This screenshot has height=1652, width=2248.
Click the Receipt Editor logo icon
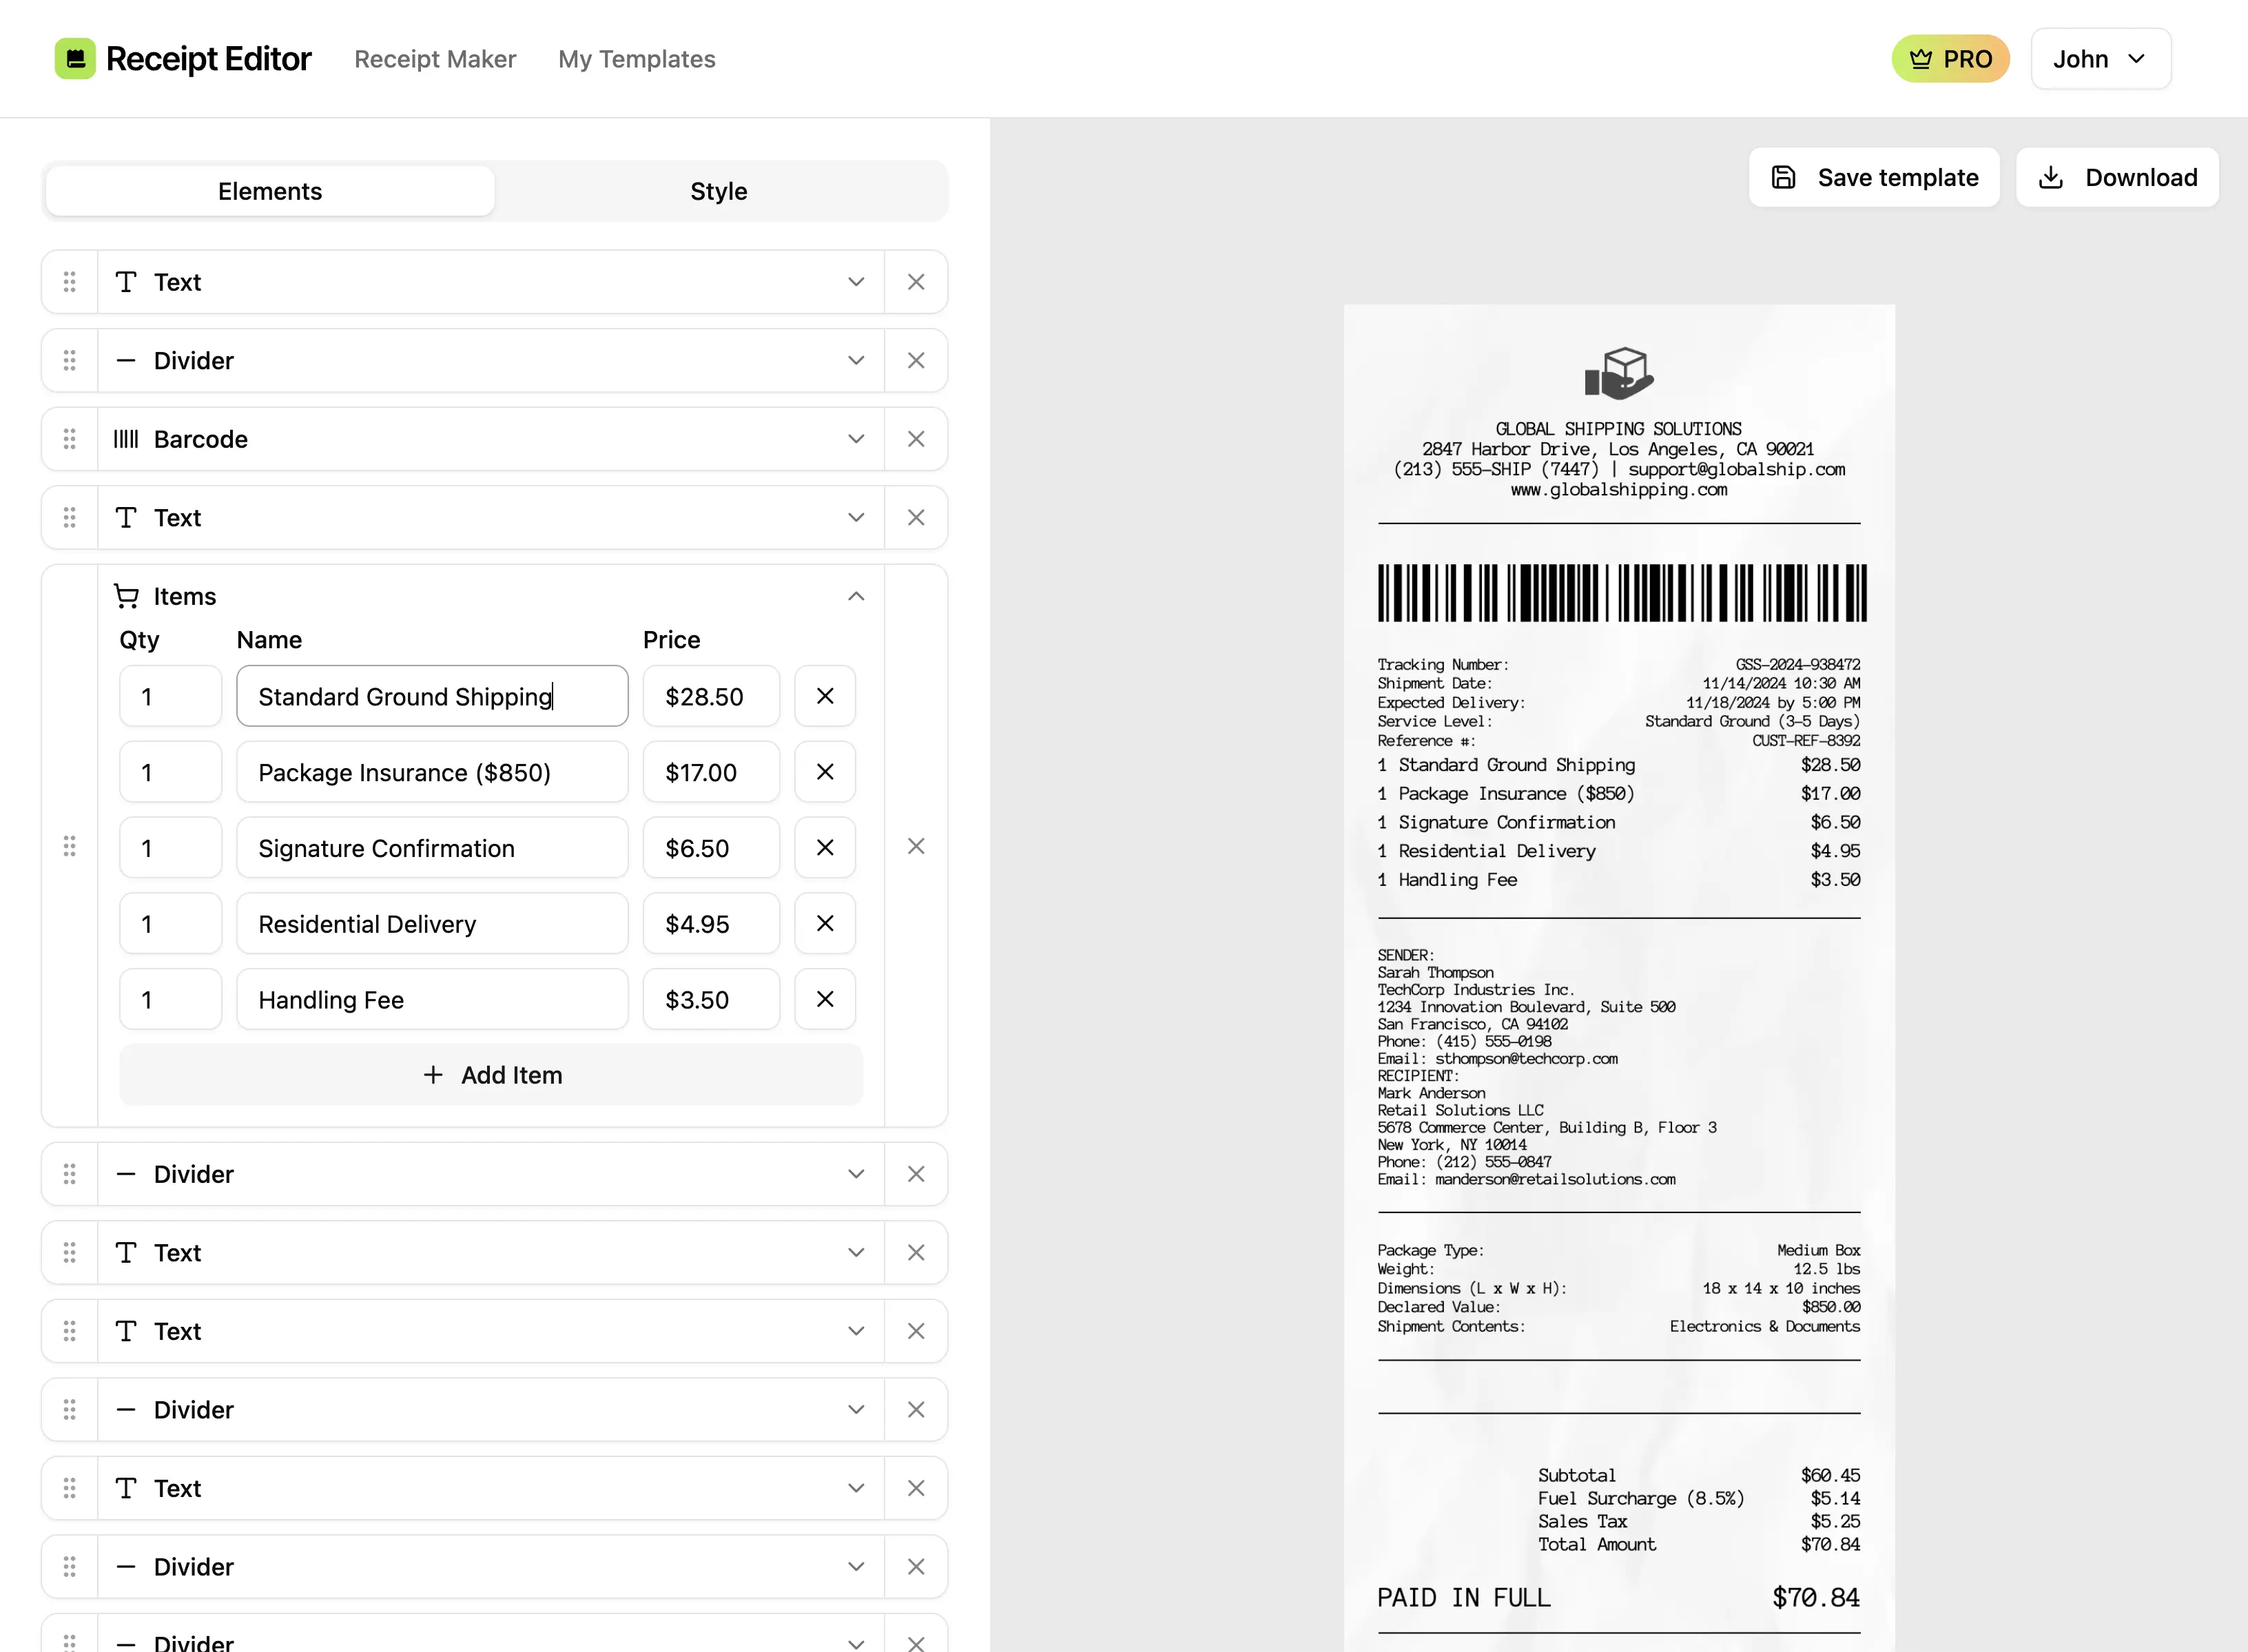(76, 58)
